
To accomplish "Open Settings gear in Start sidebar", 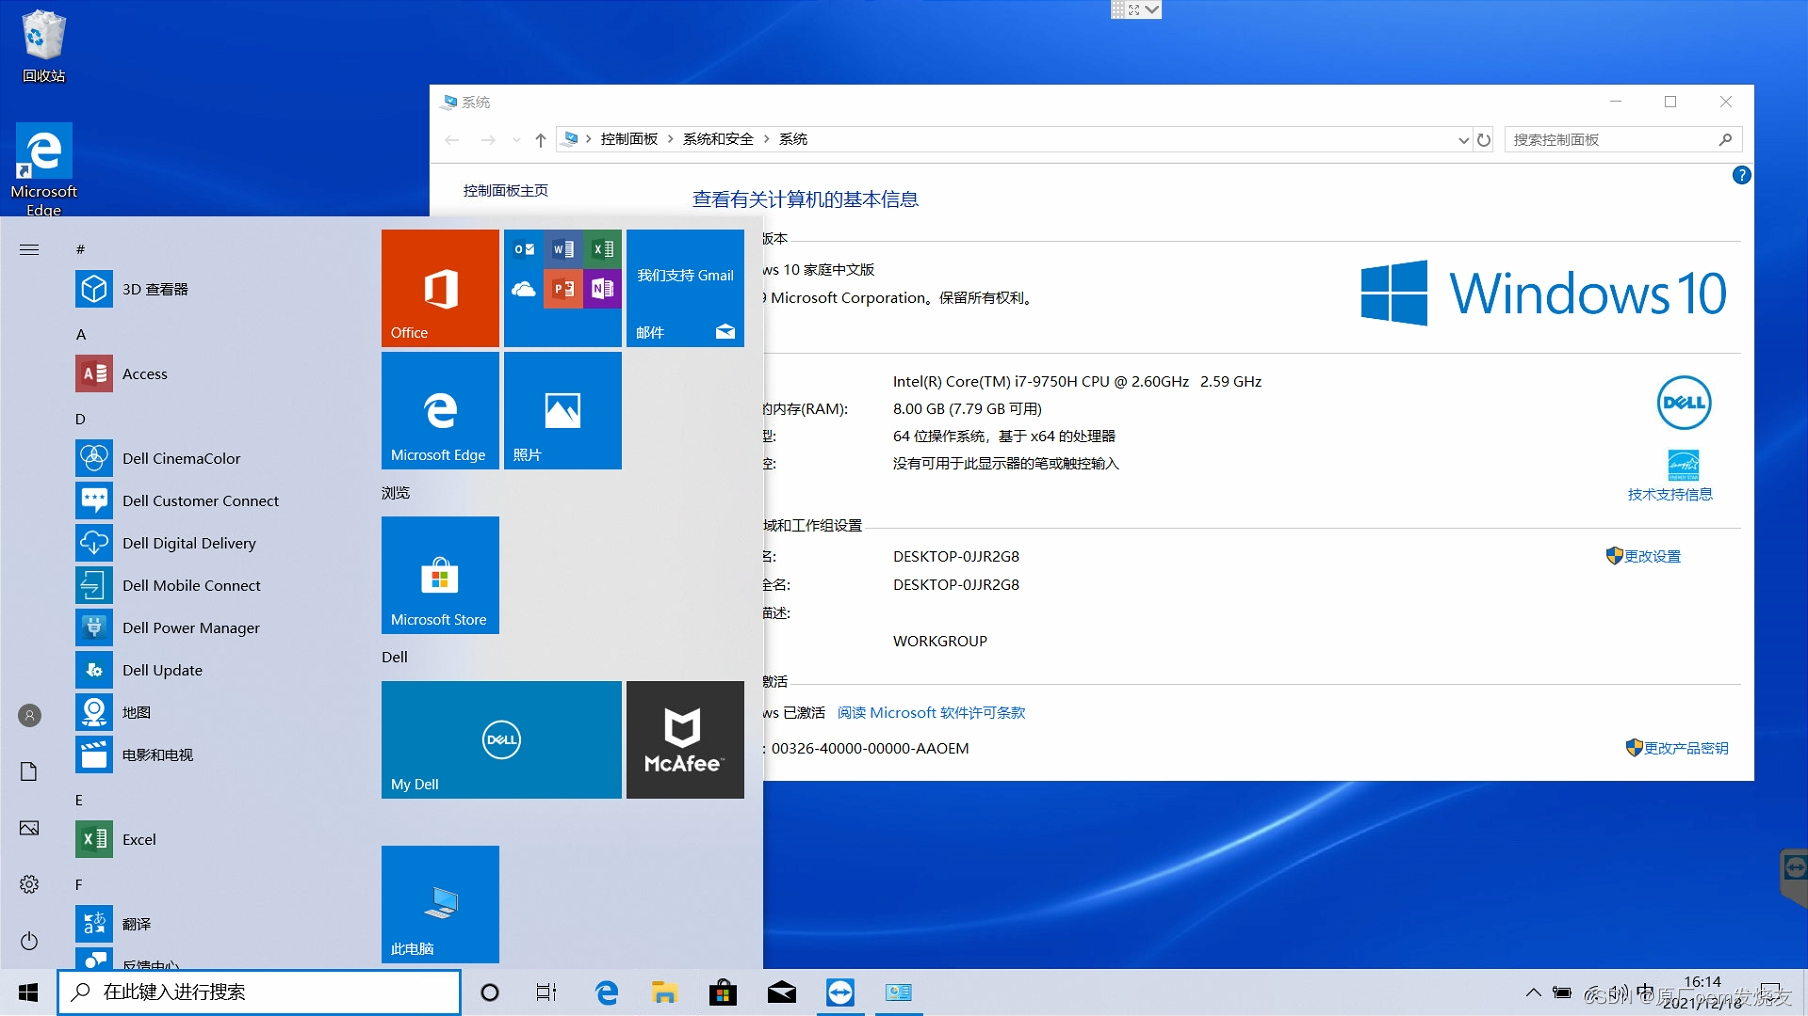I will (x=29, y=884).
